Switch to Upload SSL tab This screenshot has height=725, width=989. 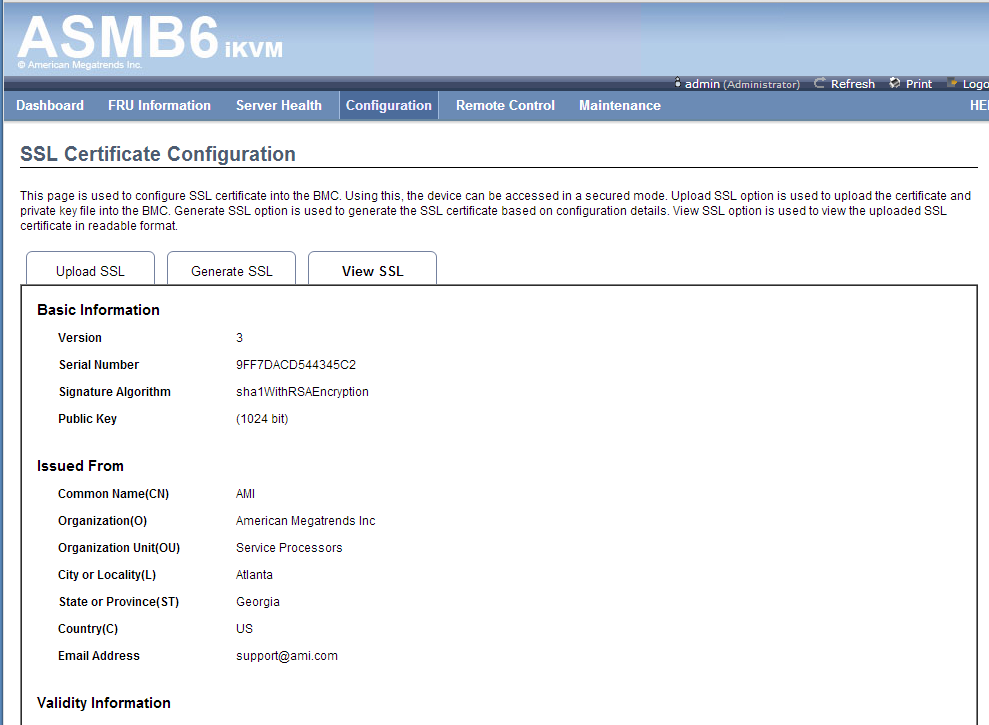click(x=90, y=269)
